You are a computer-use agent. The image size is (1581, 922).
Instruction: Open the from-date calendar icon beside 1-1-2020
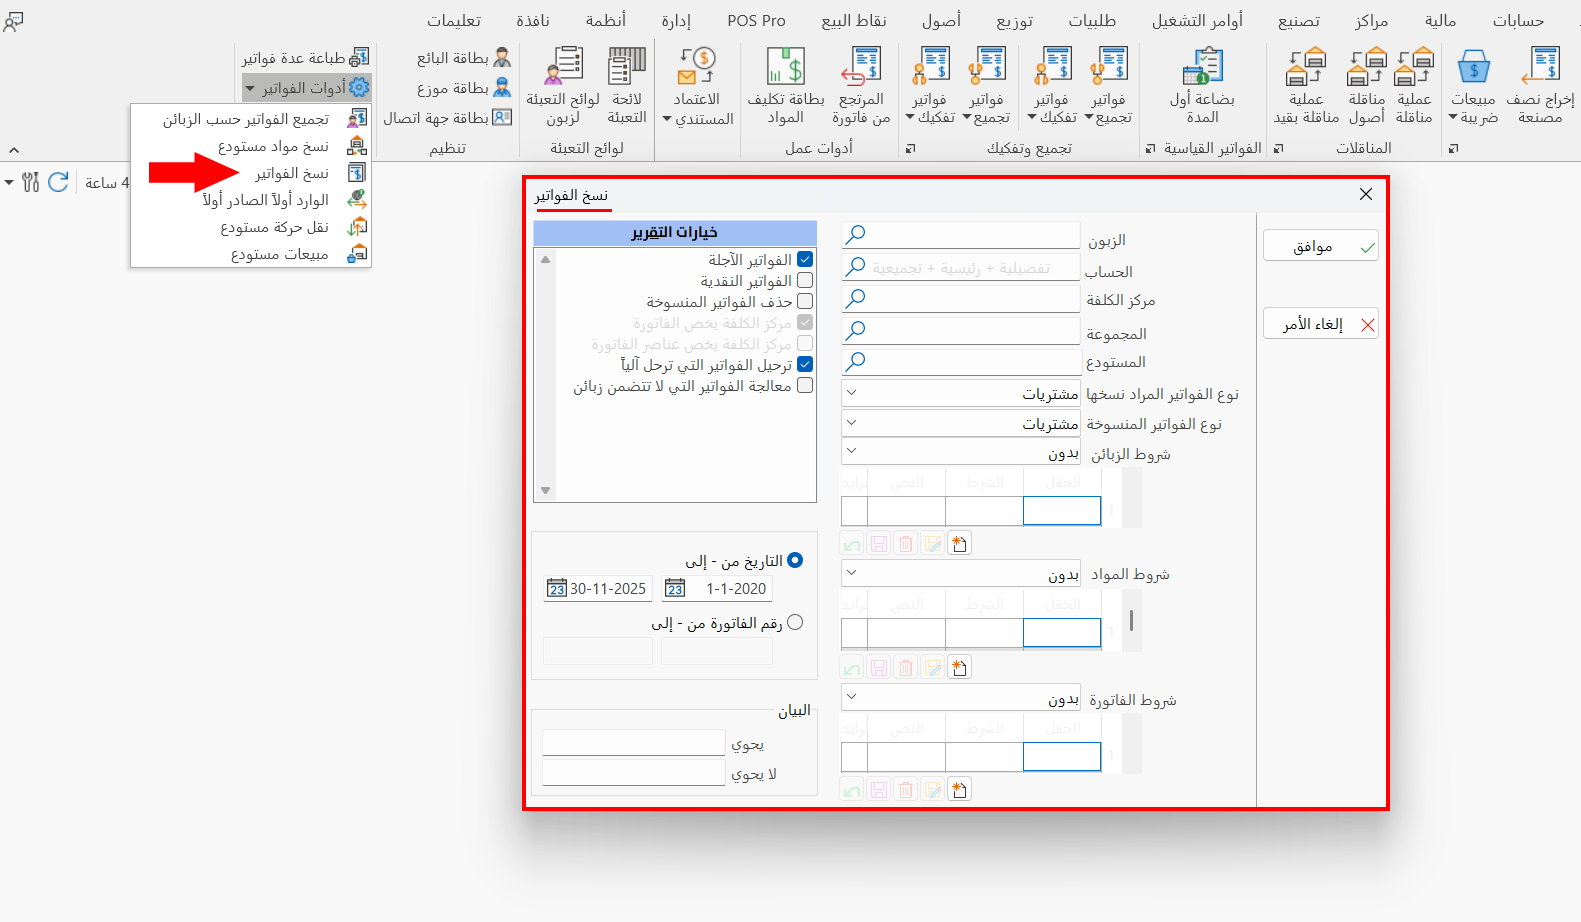click(x=675, y=589)
